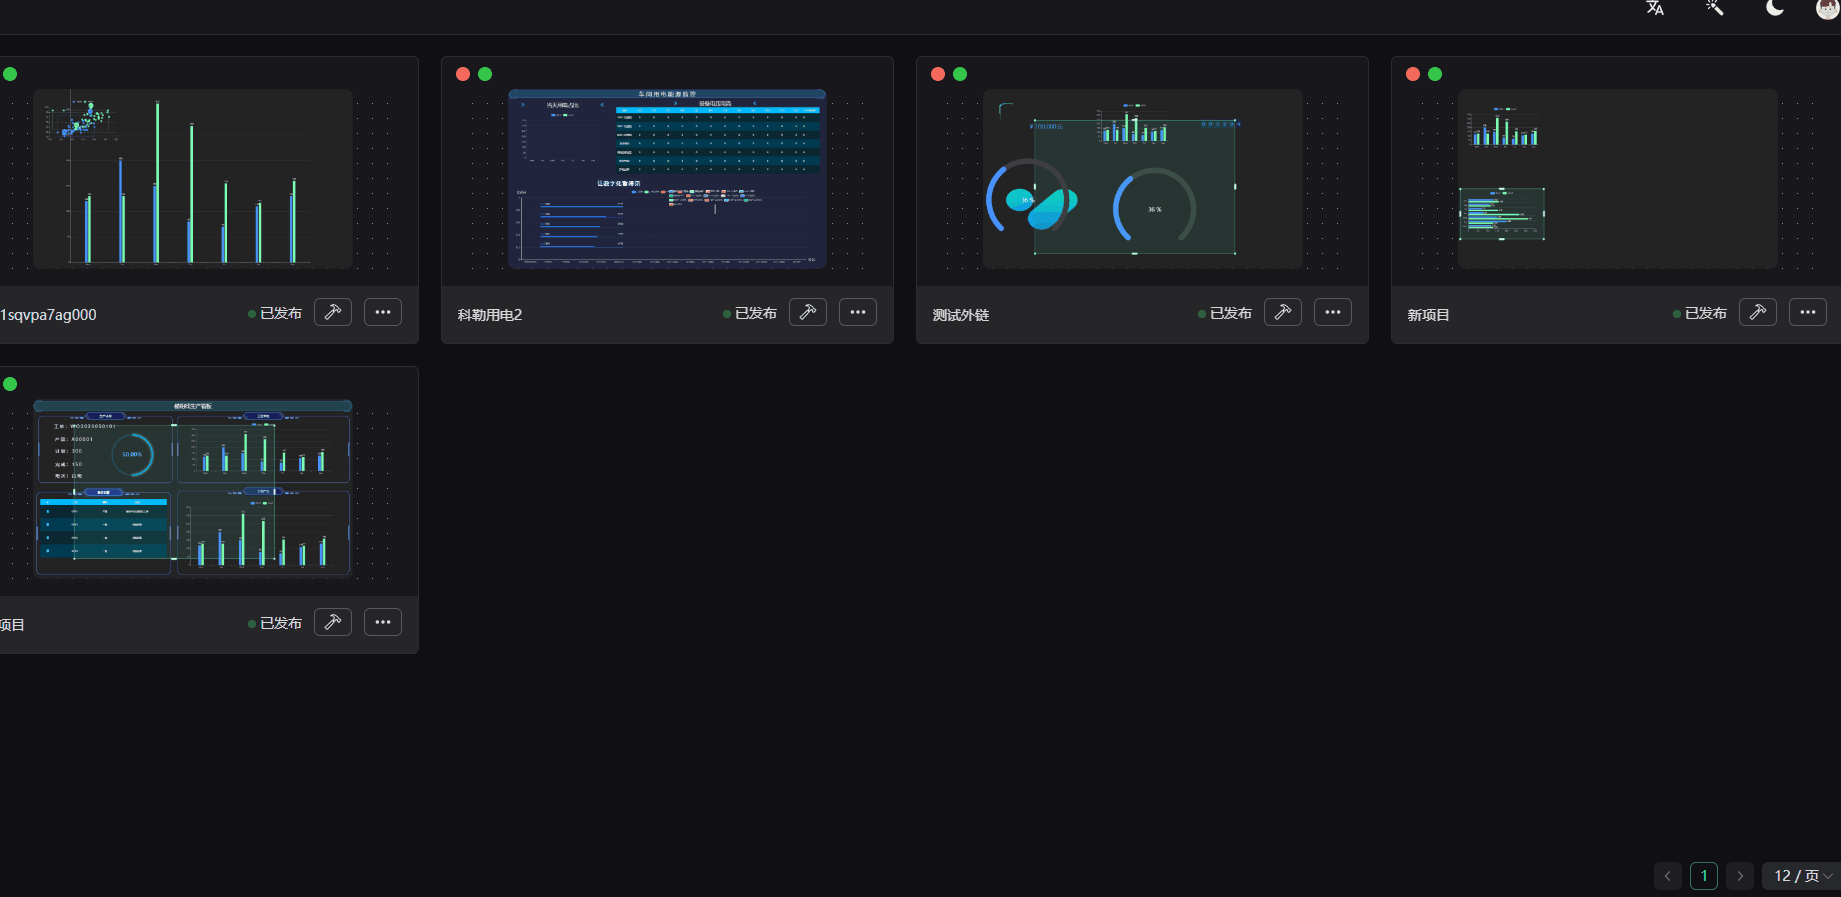The image size is (1841, 897).
Task: Open more options for 新项目 project
Action: click(1808, 312)
